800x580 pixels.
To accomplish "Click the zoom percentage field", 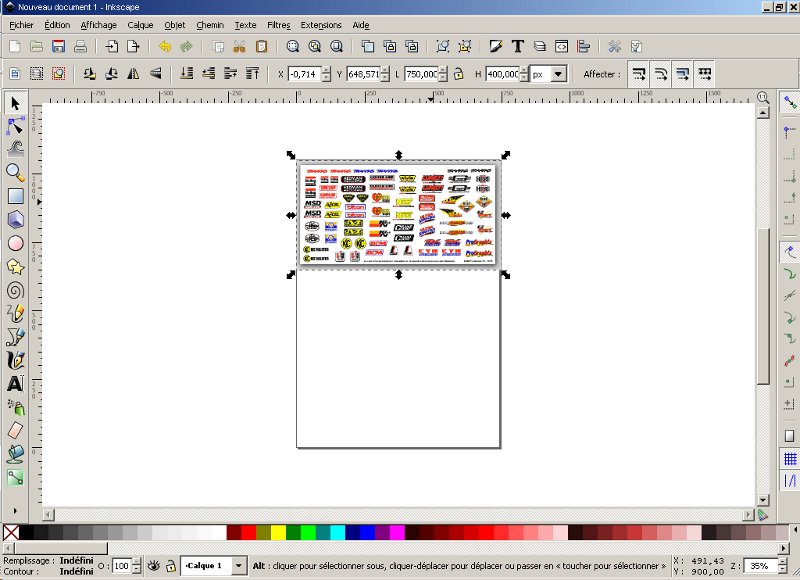I will tap(760, 565).
